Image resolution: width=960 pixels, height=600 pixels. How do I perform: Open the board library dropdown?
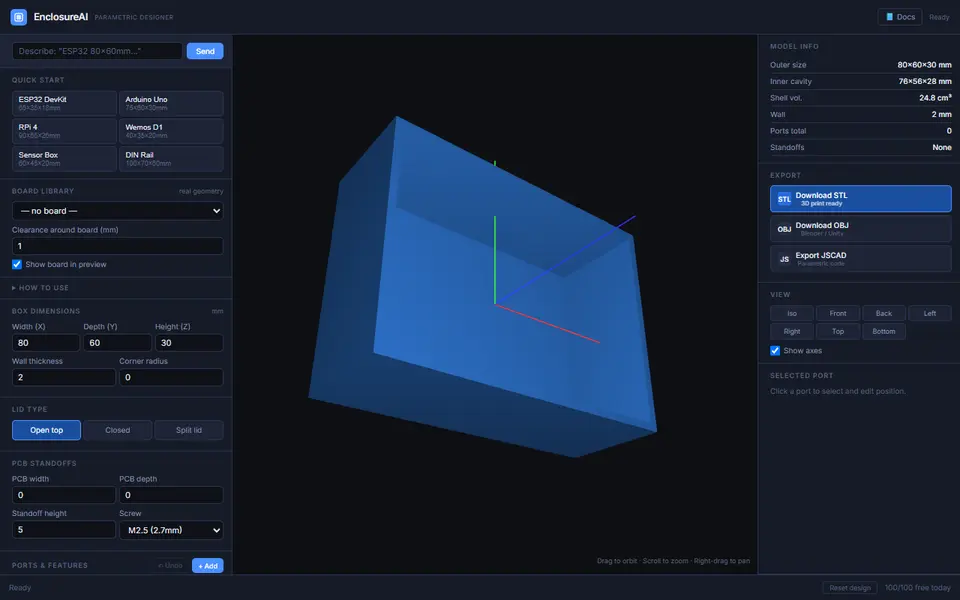point(118,211)
